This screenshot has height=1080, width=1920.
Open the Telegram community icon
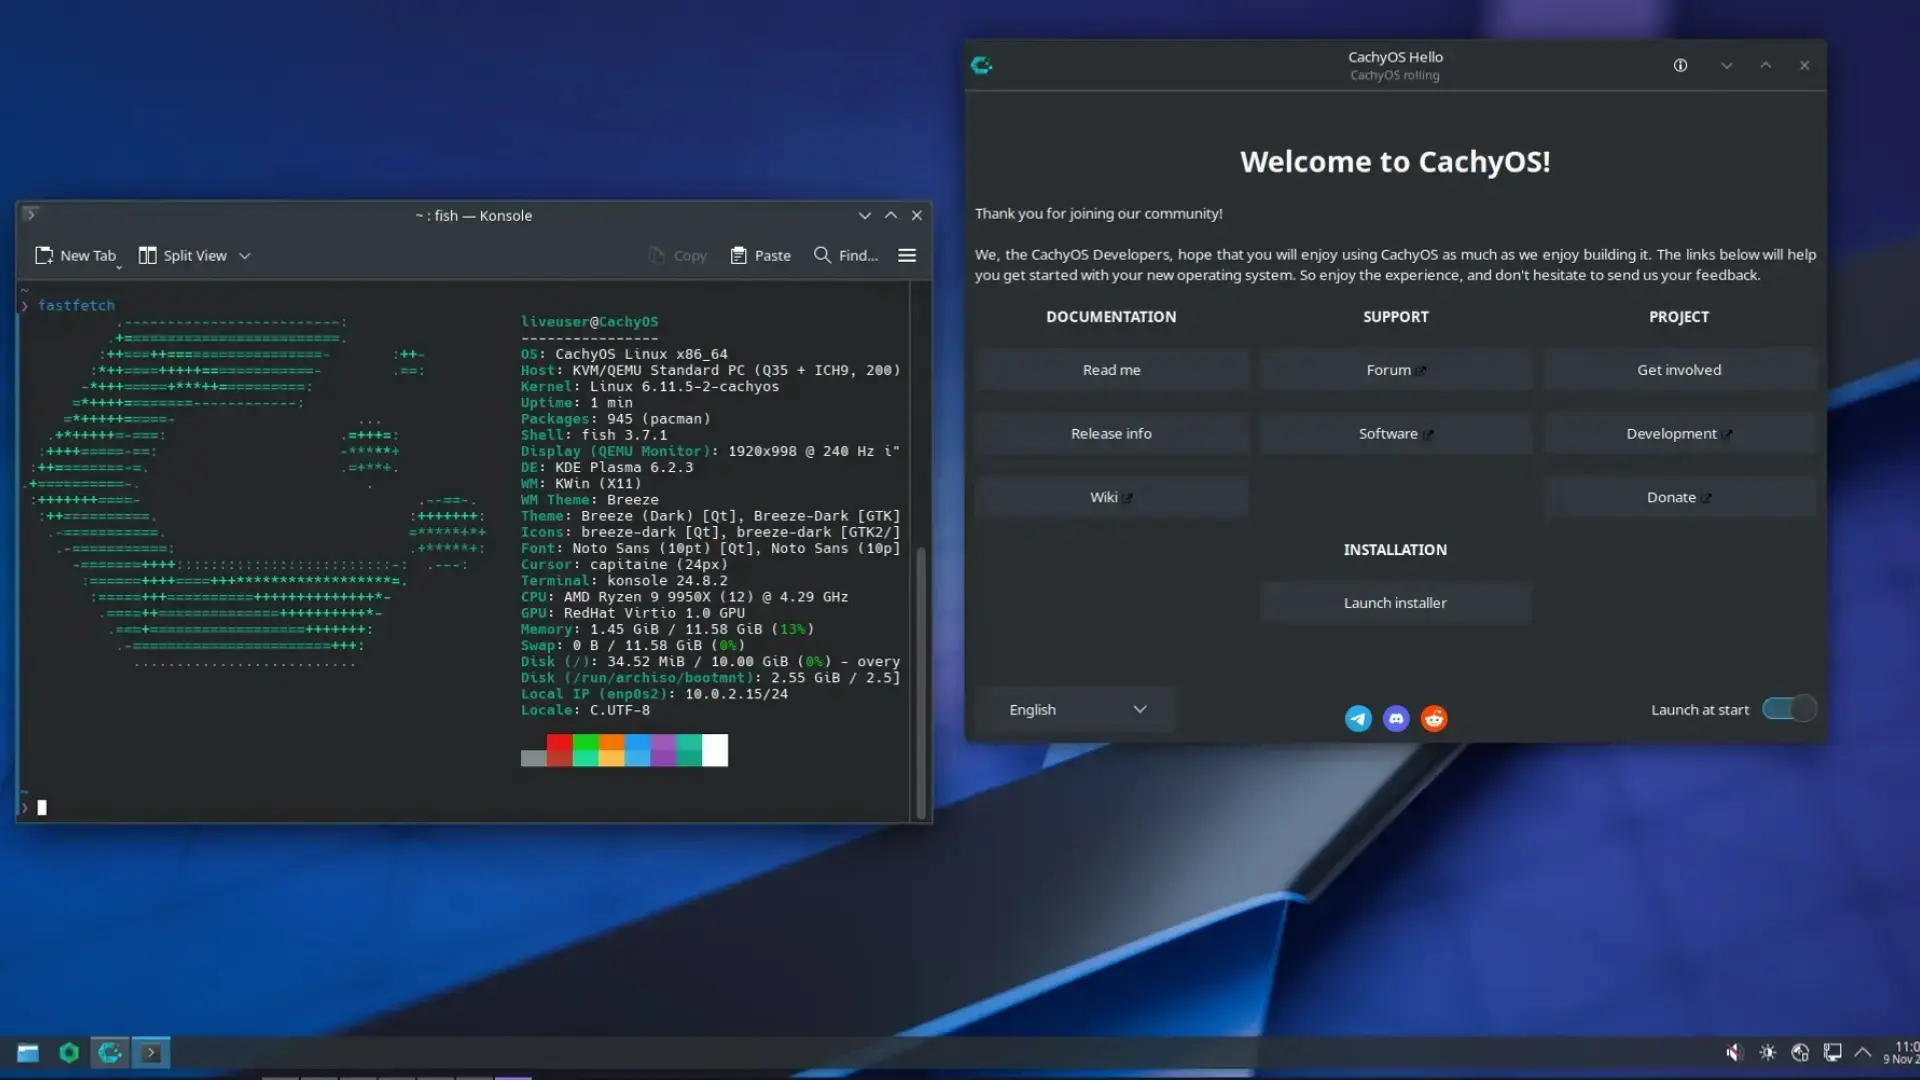click(x=1358, y=718)
